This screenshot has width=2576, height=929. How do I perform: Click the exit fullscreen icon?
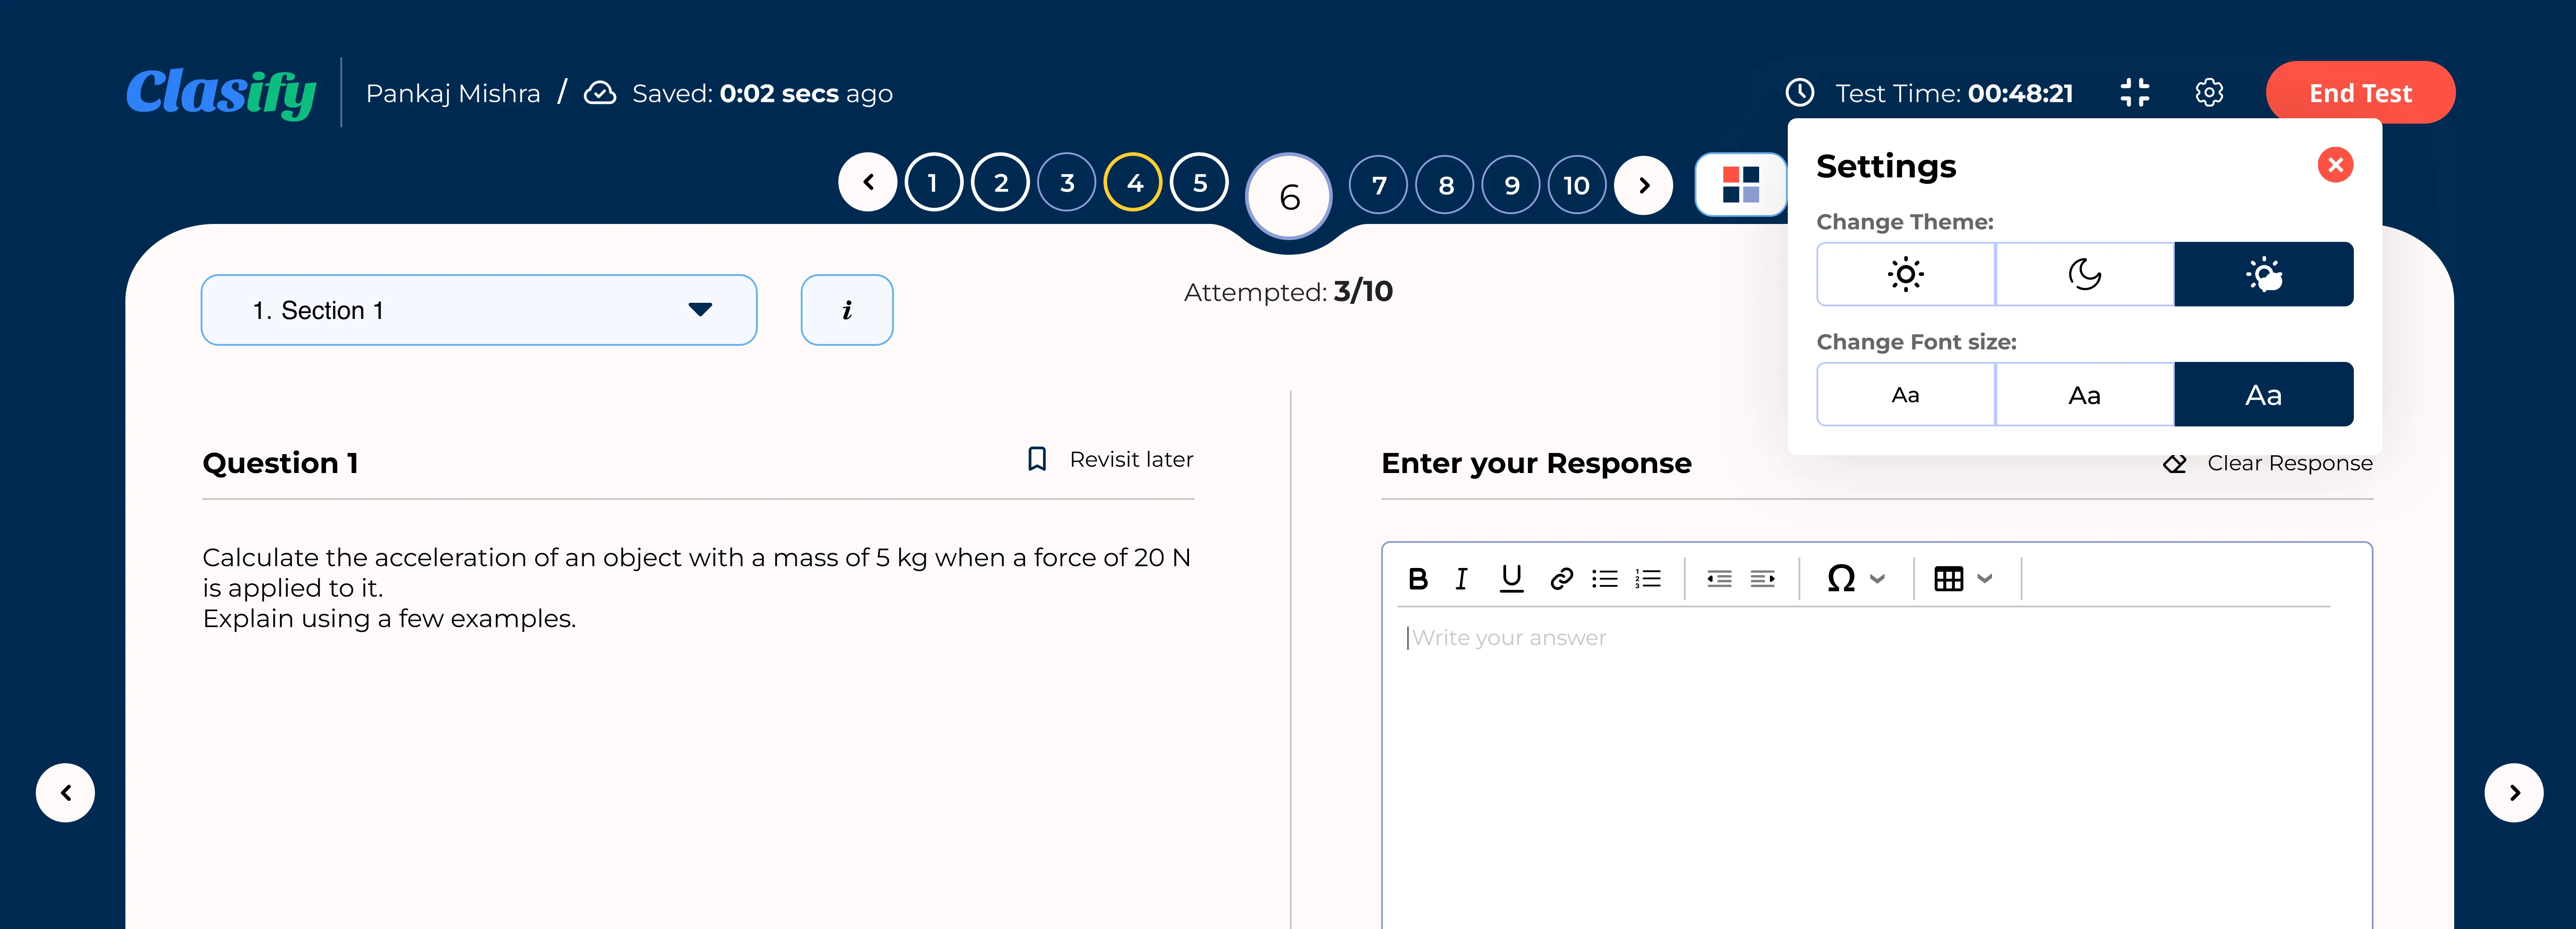point(2134,93)
